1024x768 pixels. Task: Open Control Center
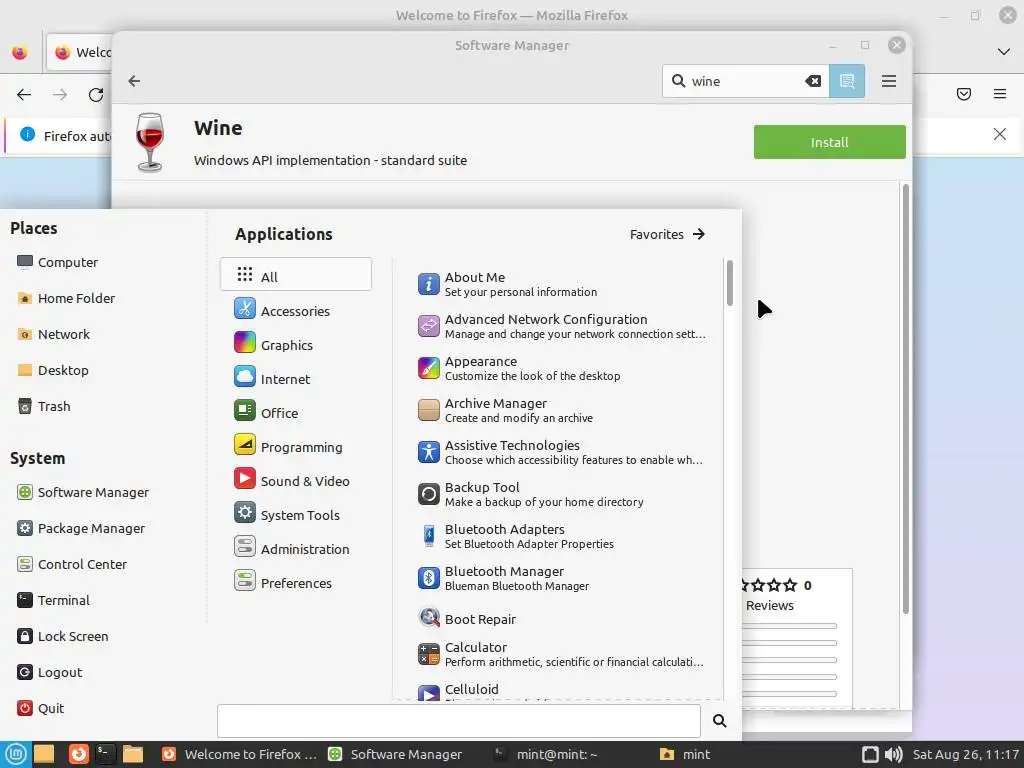[x=72, y=564]
